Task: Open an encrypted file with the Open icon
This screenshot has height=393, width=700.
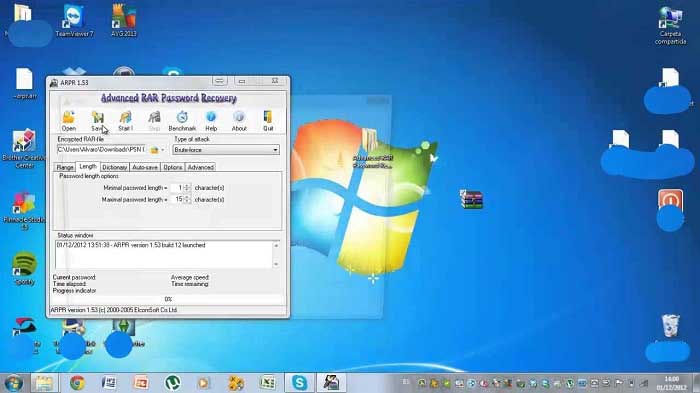Action: [69, 121]
